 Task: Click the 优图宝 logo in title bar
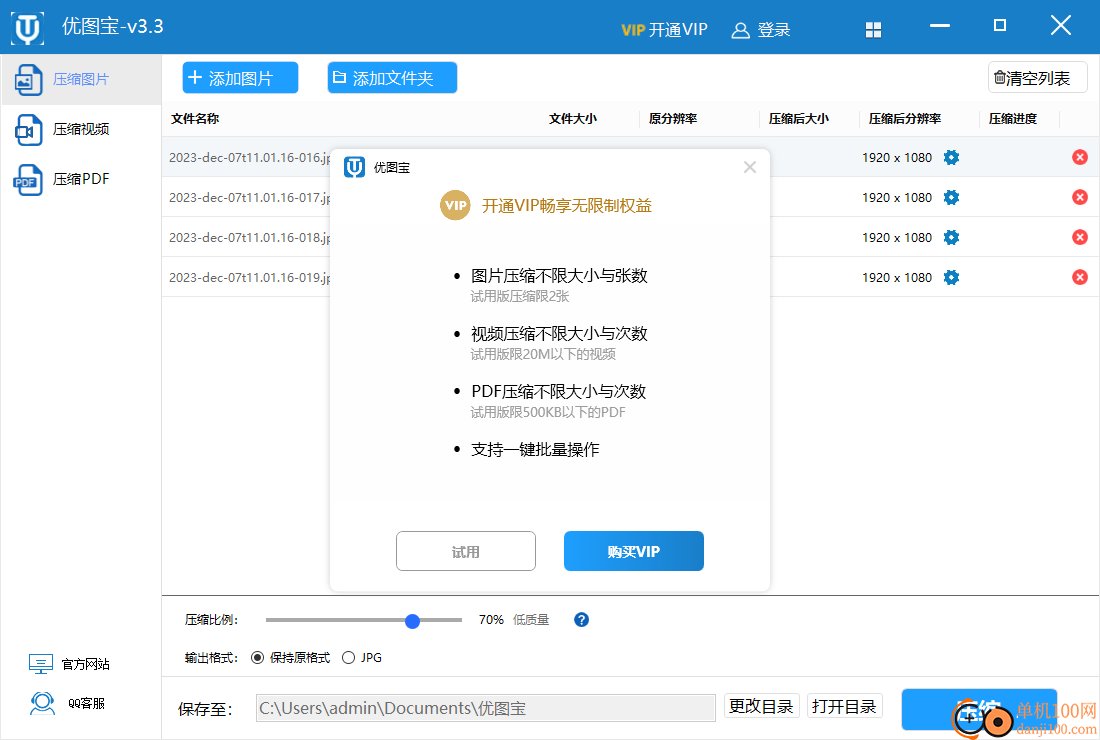[x=27, y=28]
